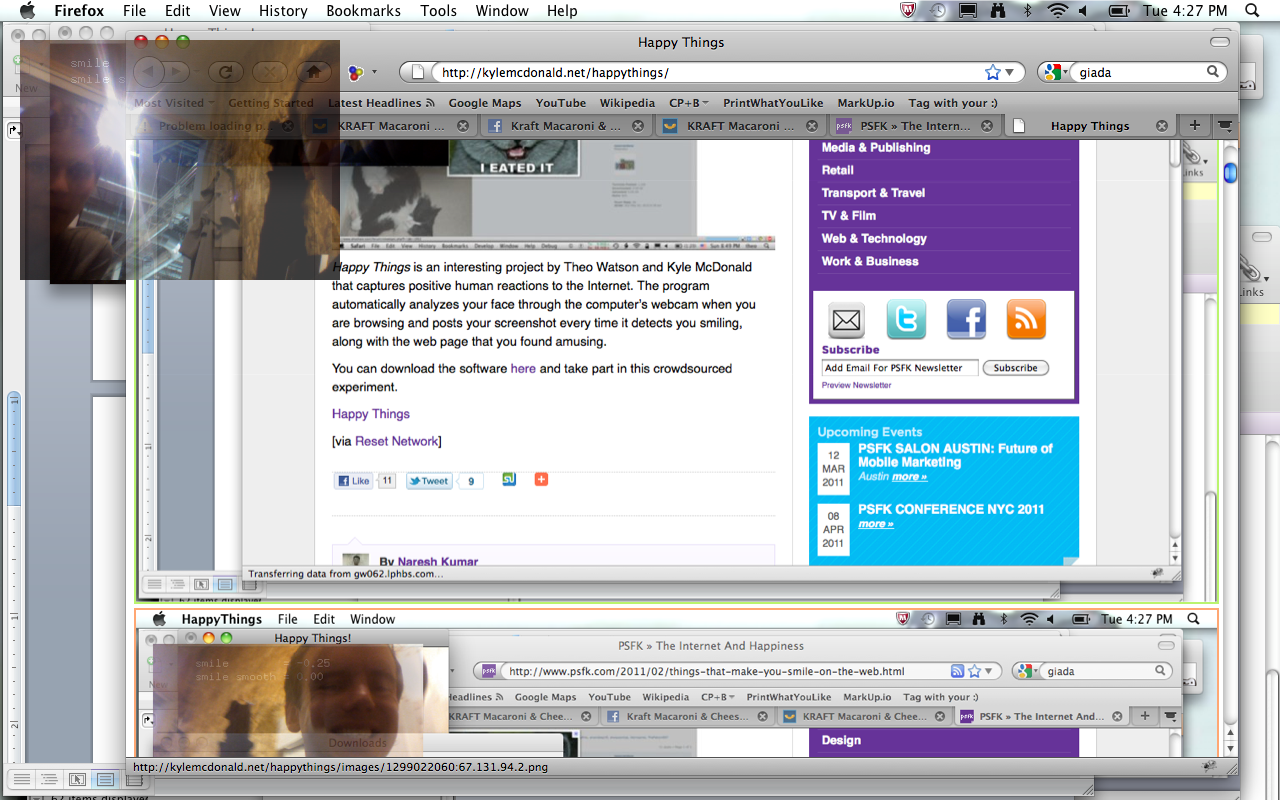
Task: Bookmark page with the star icon
Action: pos(992,72)
